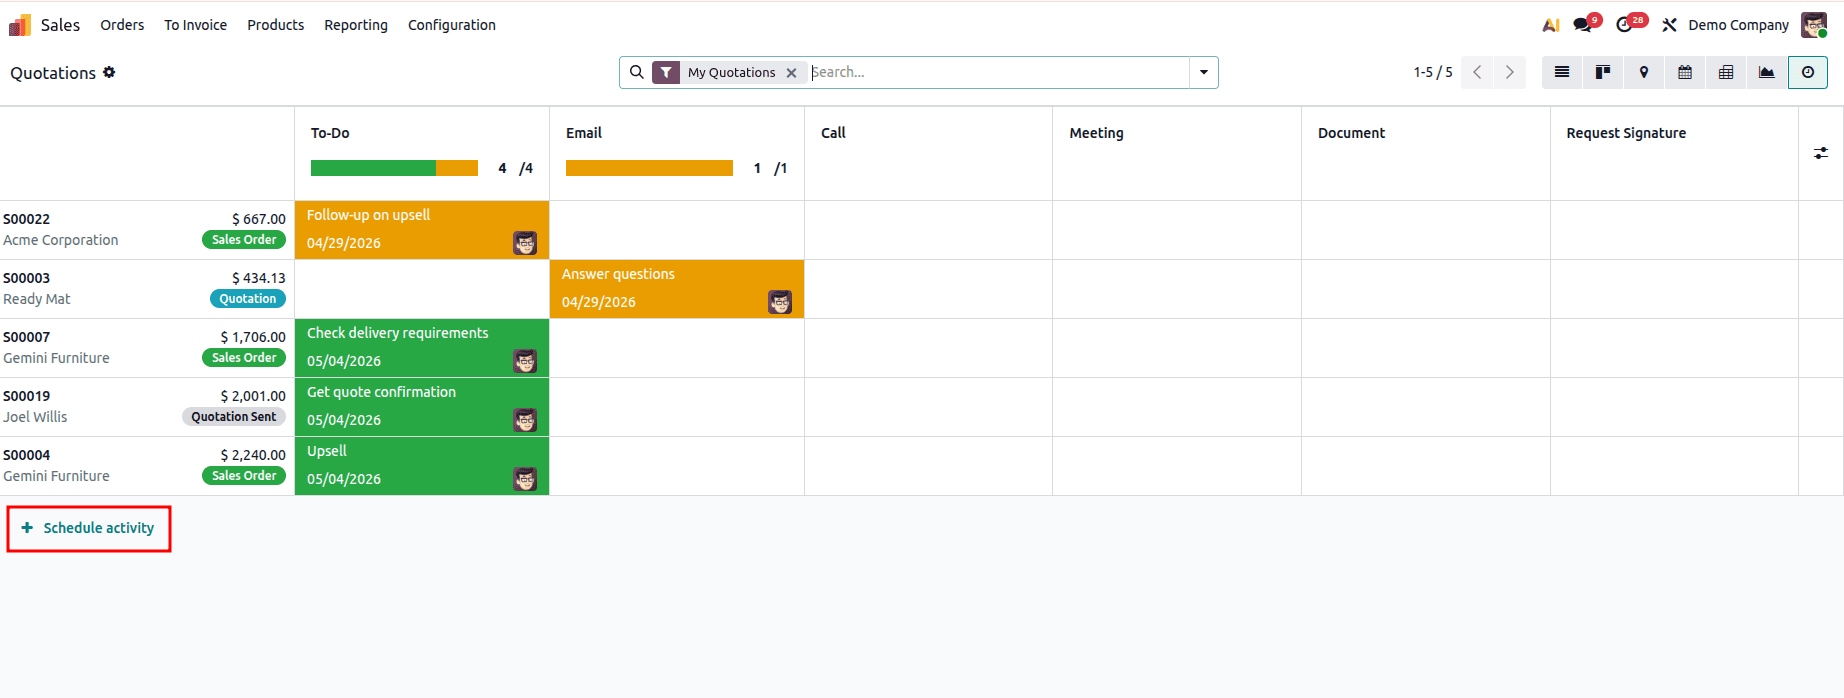Click the To-Do progress bar orange segment
The image size is (1844, 698).
pos(457,168)
